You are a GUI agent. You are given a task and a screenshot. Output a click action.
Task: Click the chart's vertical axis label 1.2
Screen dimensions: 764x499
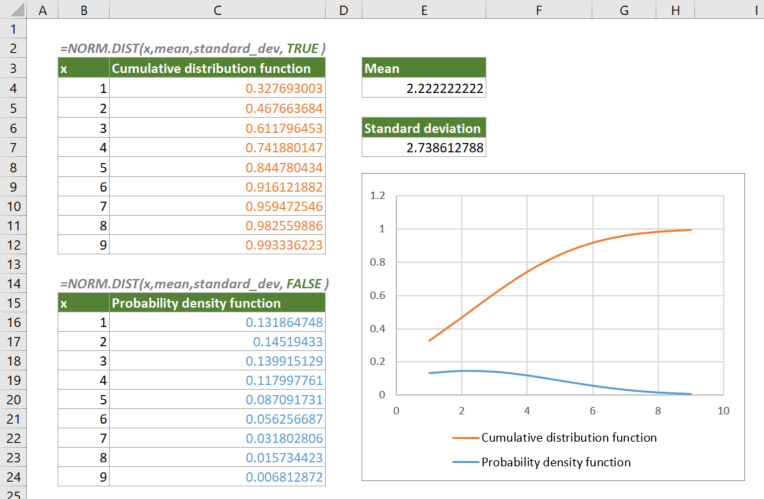point(378,196)
